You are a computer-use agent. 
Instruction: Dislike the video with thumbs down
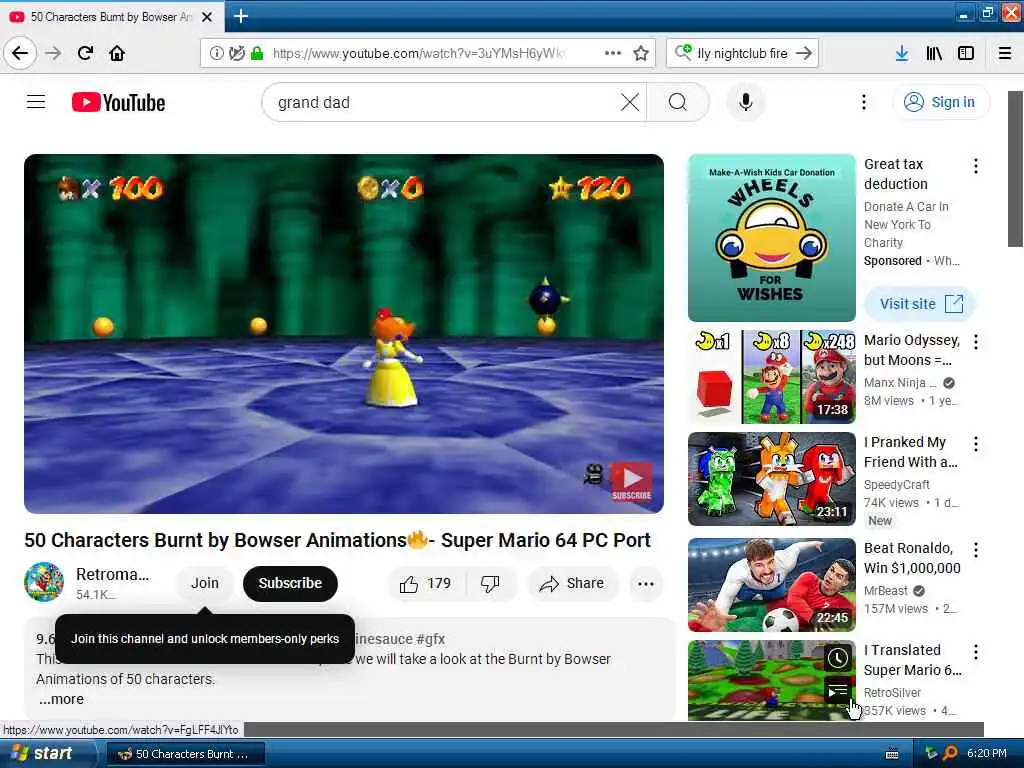490,583
